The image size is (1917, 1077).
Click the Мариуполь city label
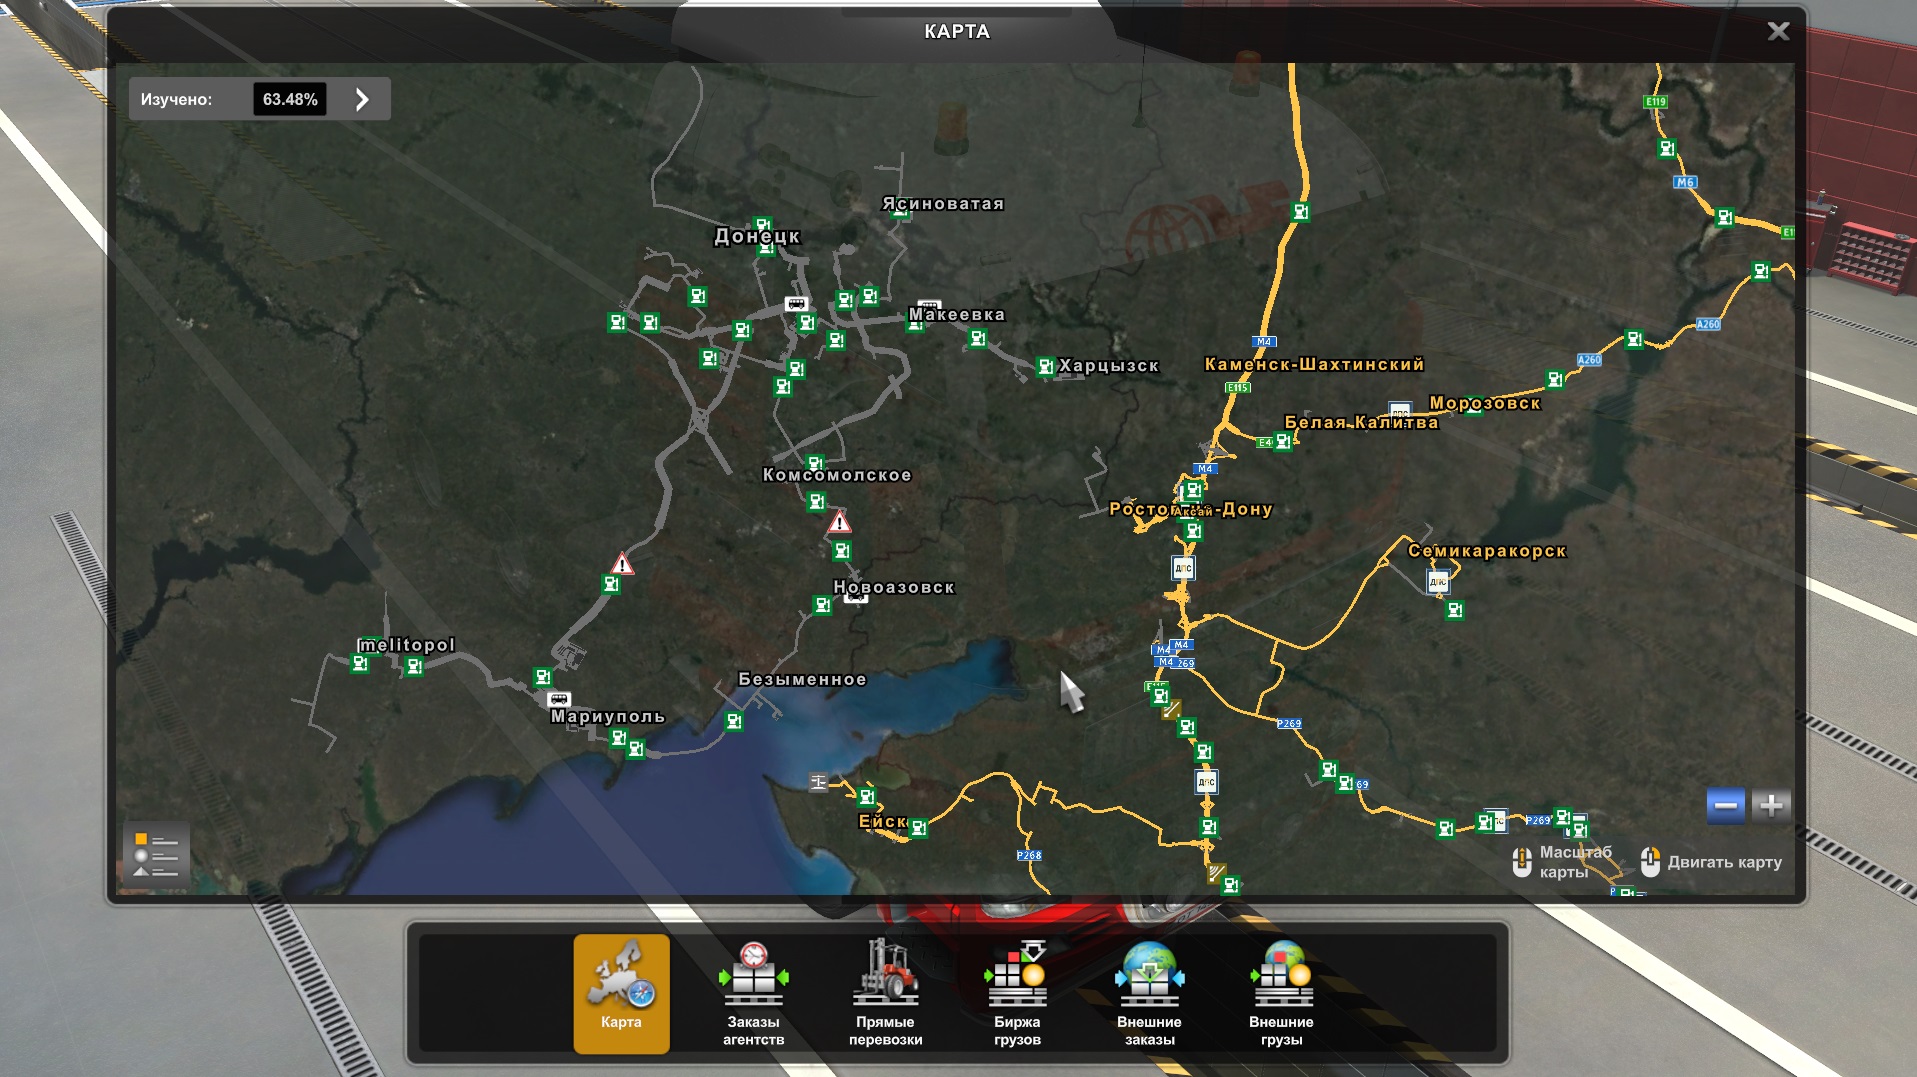pyautogui.click(x=607, y=716)
